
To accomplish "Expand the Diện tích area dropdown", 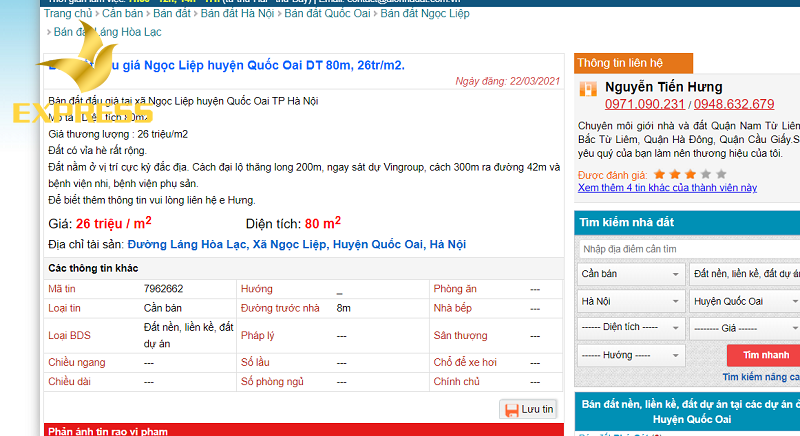I will [630, 327].
